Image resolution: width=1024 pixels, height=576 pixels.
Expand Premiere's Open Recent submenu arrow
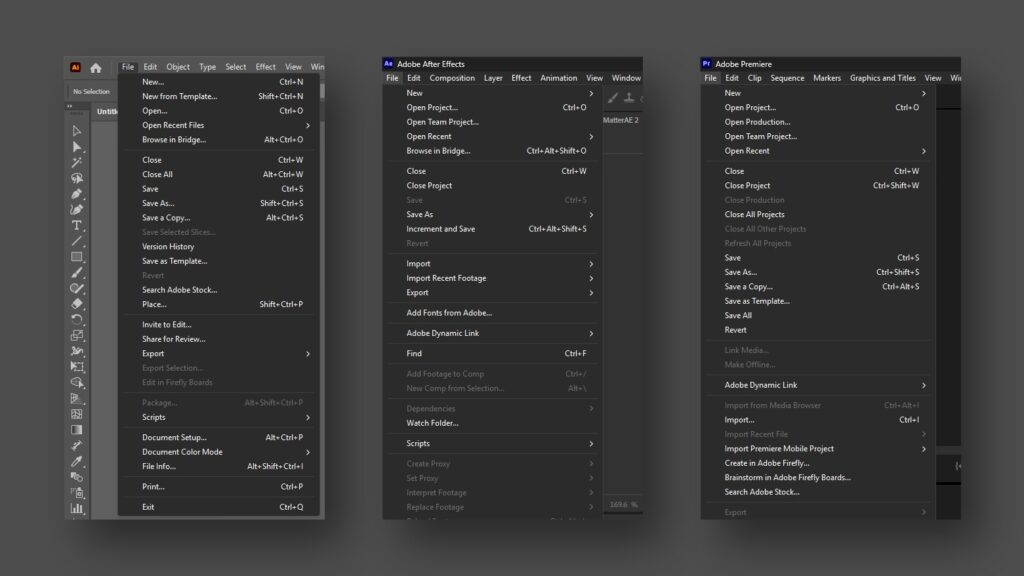923,151
